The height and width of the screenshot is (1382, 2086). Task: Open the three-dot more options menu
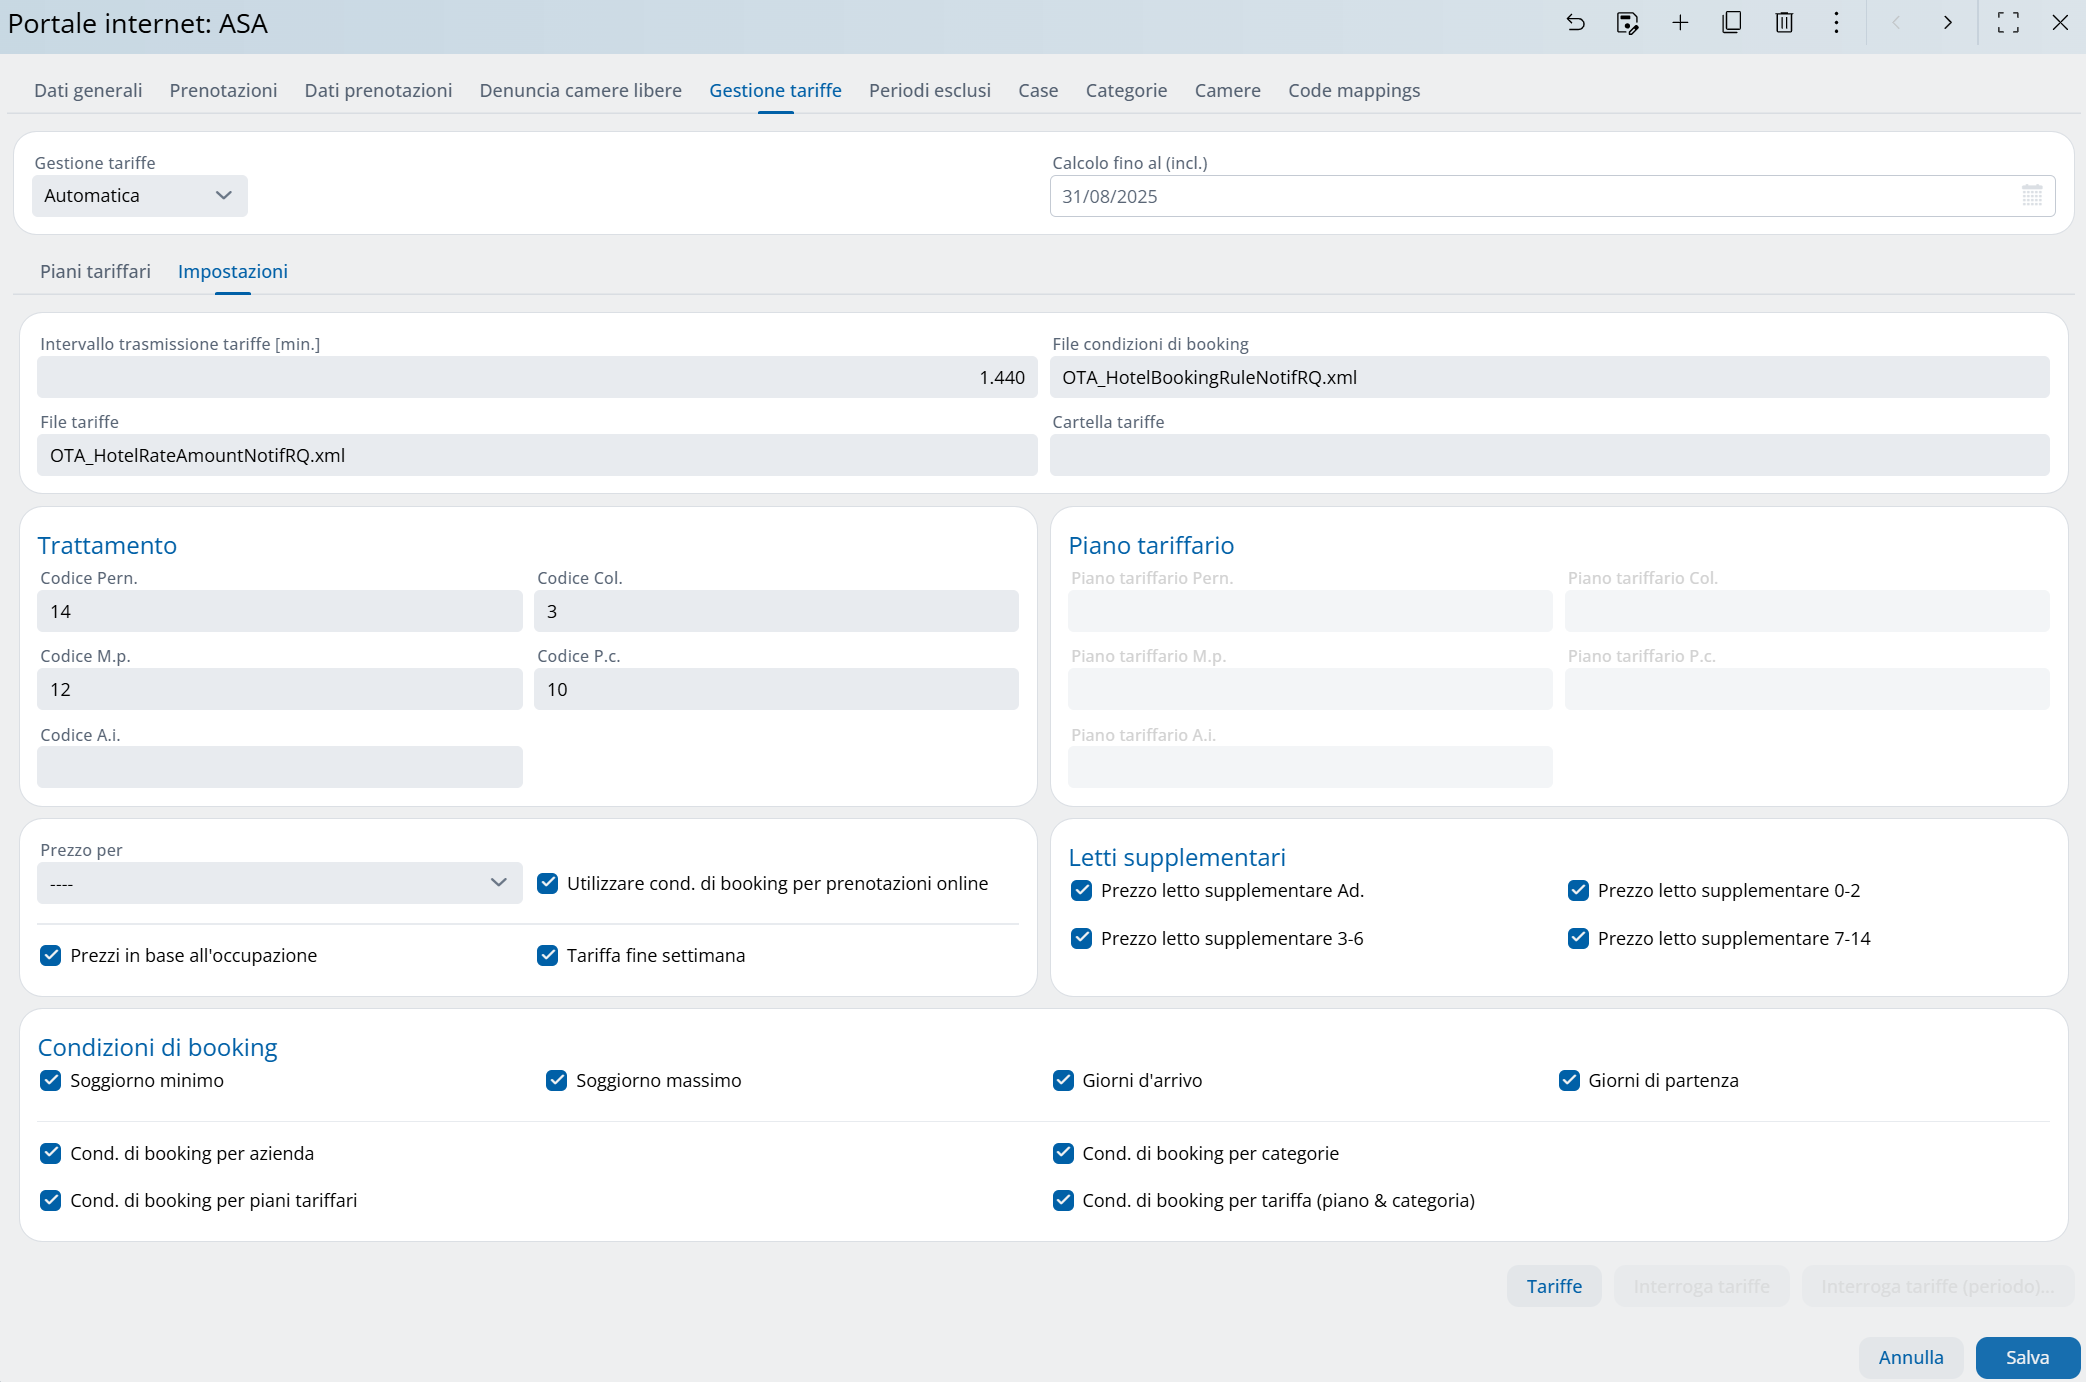[x=1836, y=23]
